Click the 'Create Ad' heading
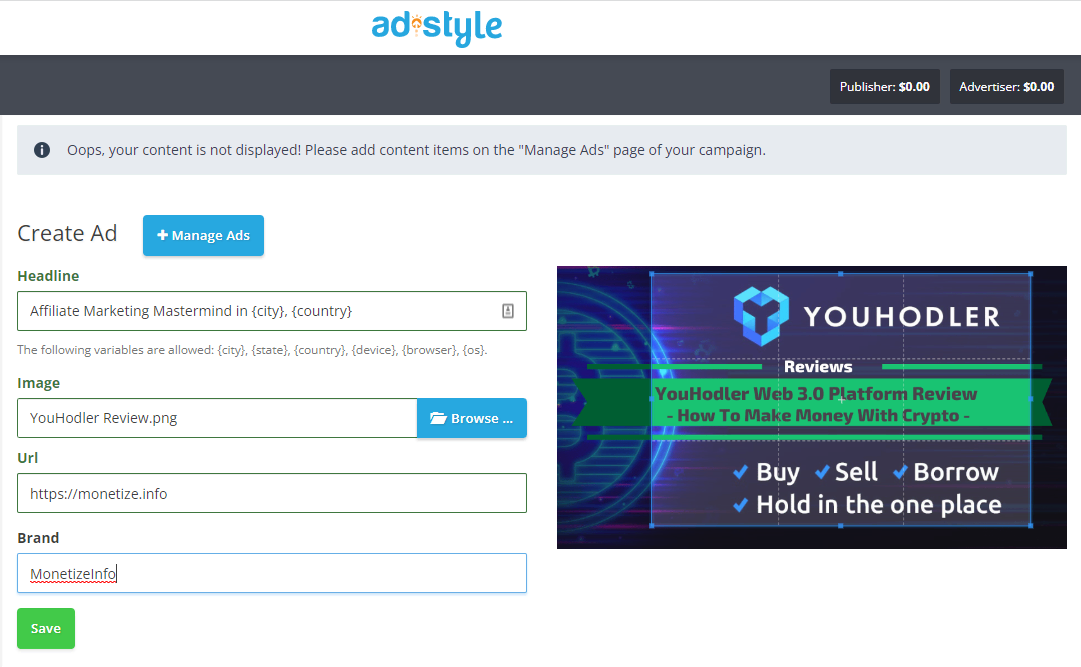Screen dimensions: 1081x667 (x=67, y=233)
